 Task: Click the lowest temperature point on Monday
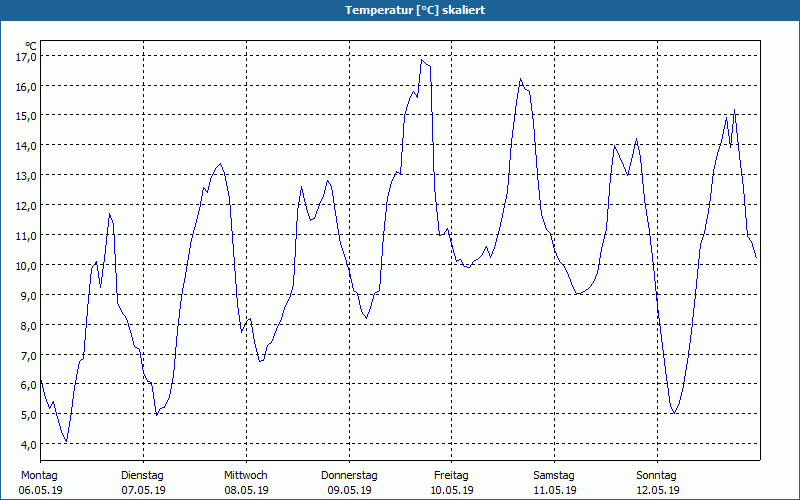(x=66, y=441)
